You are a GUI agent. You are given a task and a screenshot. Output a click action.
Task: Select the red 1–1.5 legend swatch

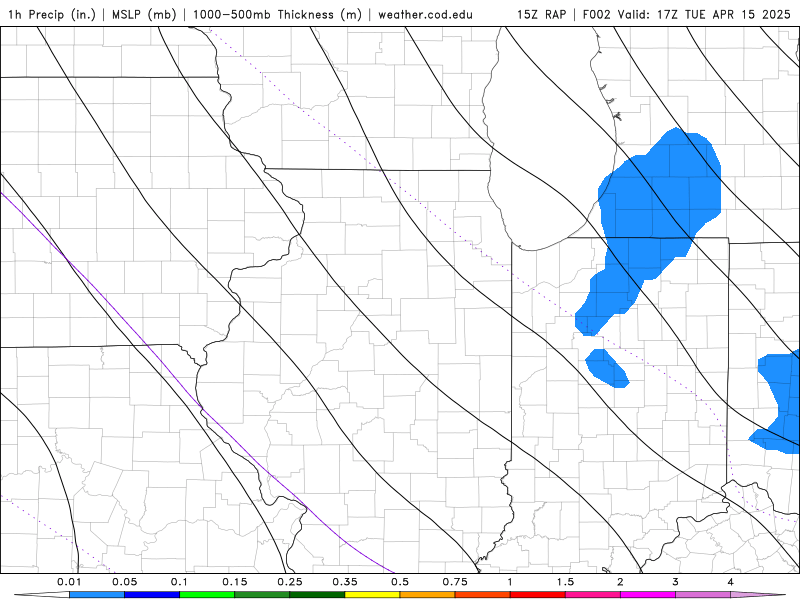coord(538,595)
